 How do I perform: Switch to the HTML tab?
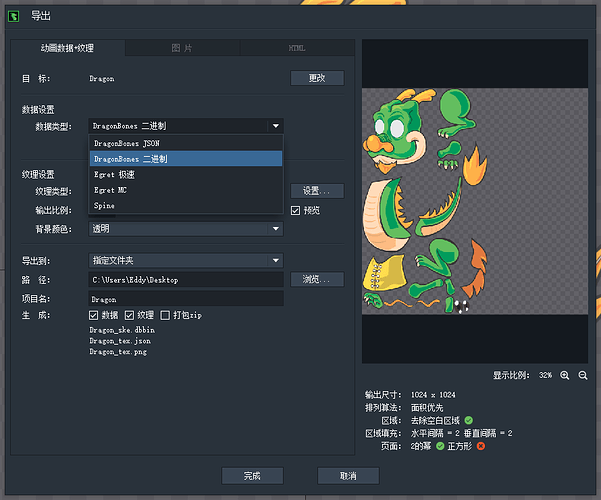297,48
